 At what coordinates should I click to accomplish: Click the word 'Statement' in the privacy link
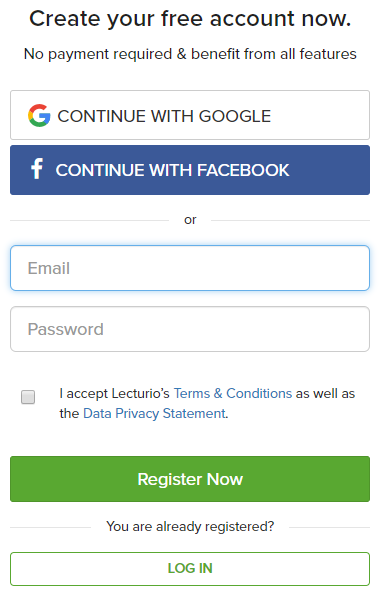(x=194, y=413)
